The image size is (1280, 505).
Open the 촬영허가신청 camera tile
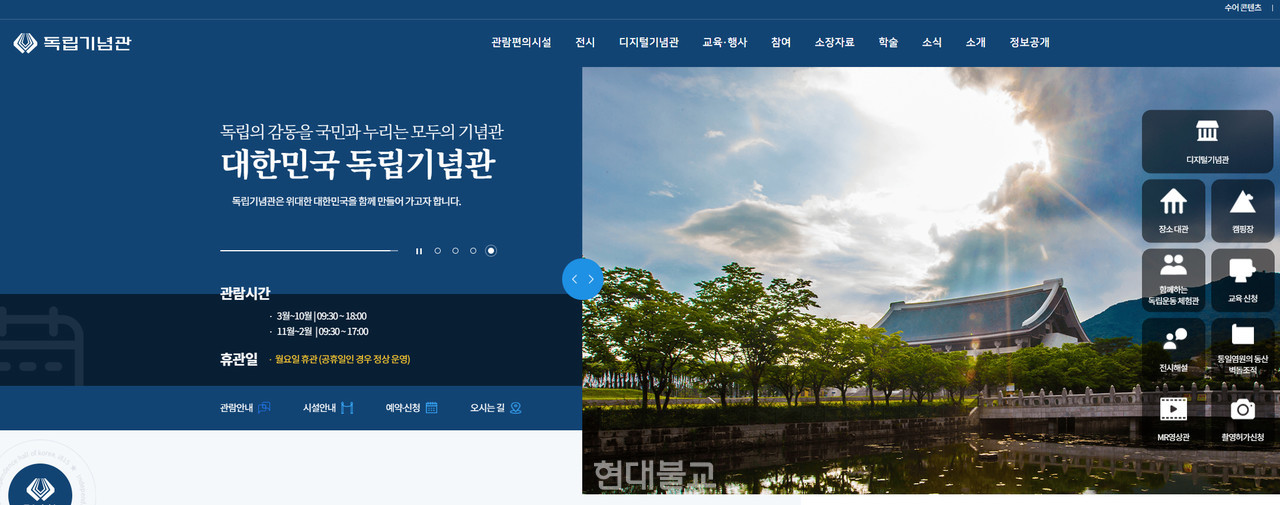pos(1242,418)
